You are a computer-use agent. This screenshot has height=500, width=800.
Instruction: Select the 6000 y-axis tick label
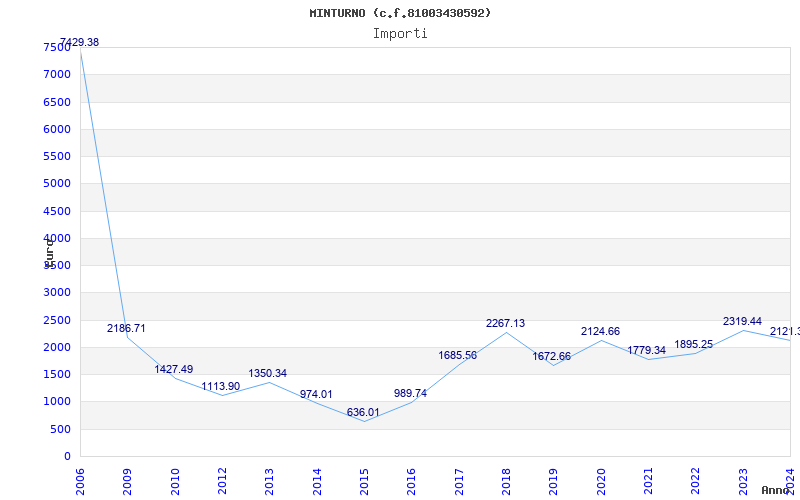tap(57, 129)
